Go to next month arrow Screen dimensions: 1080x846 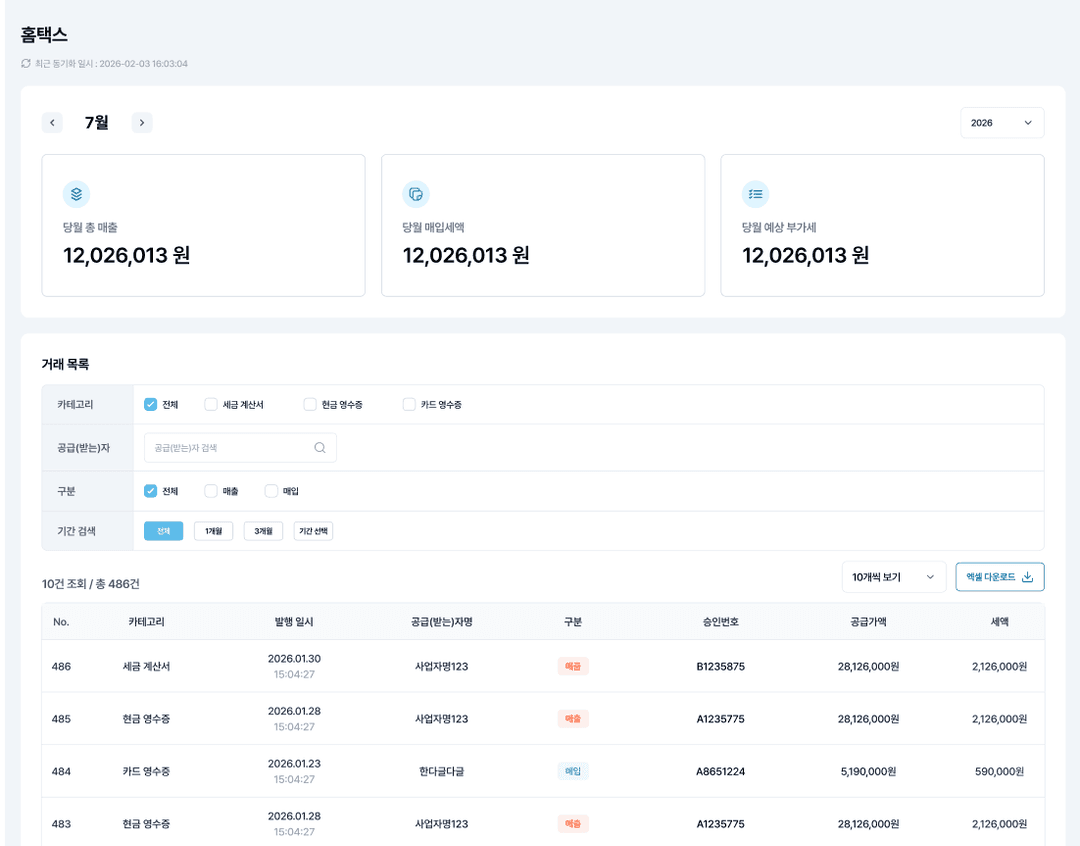coord(142,123)
